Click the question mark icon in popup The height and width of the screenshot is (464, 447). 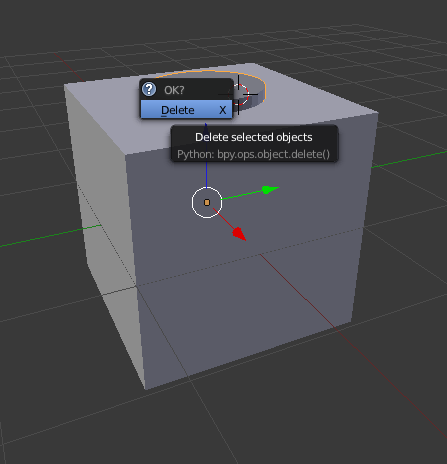click(x=149, y=89)
